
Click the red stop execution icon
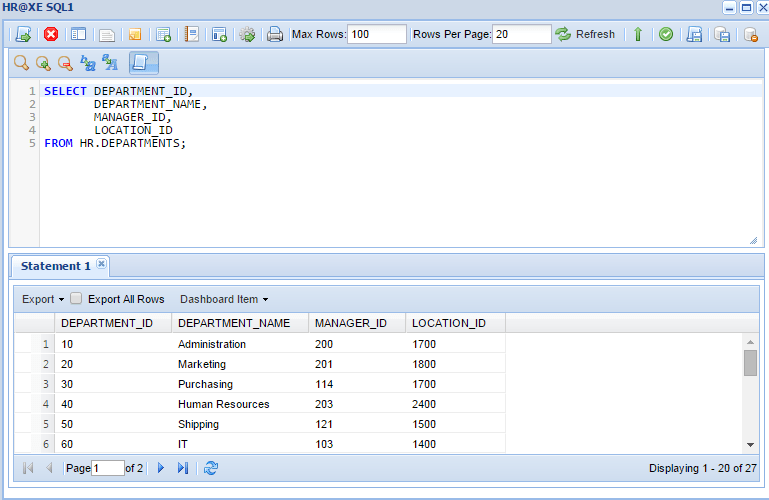(x=51, y=34)
